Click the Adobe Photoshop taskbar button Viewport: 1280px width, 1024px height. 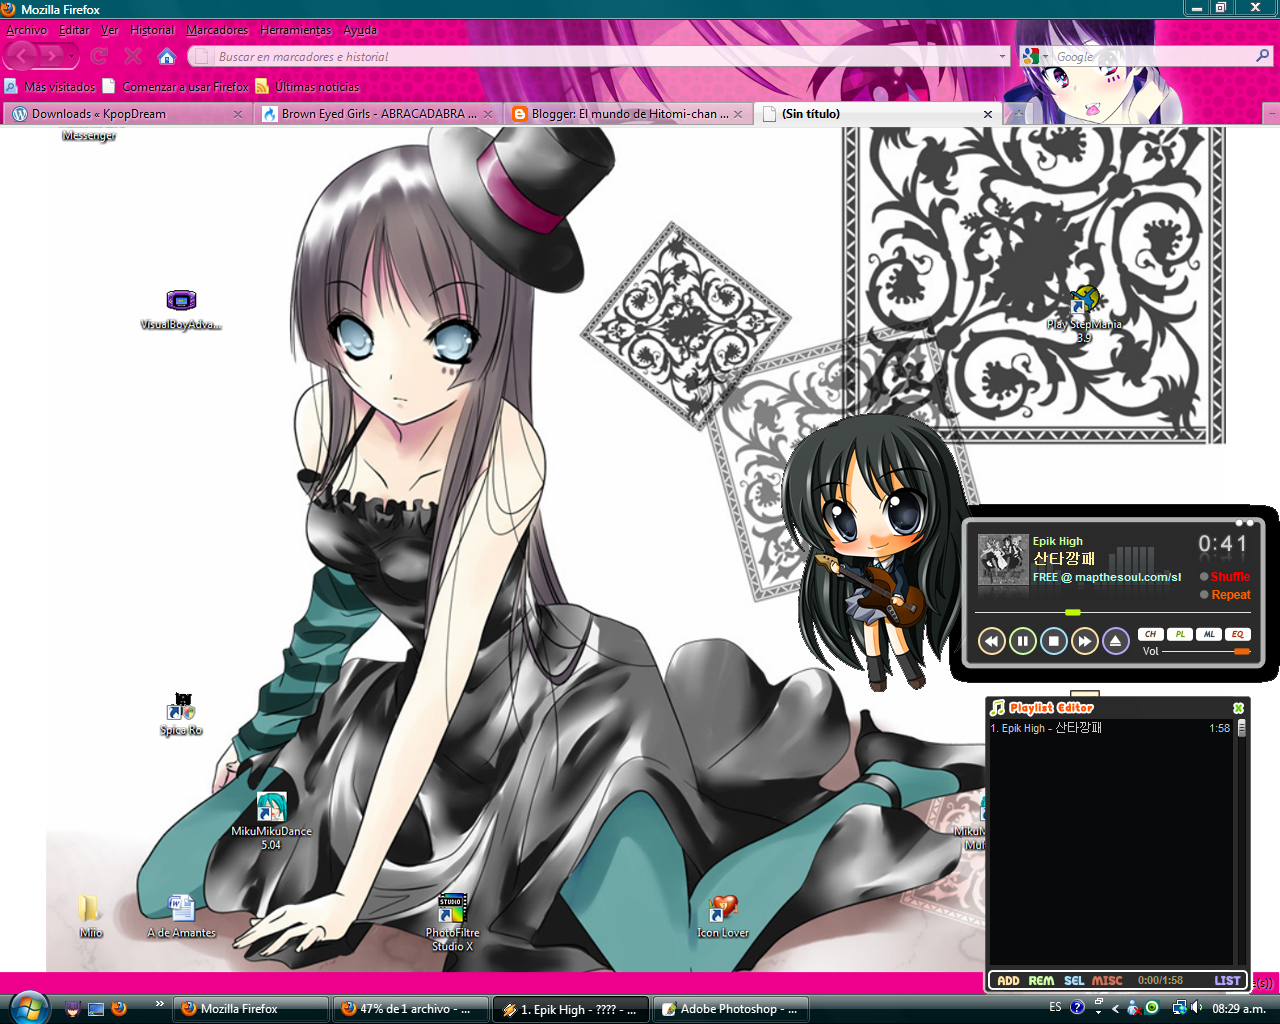730,1009
